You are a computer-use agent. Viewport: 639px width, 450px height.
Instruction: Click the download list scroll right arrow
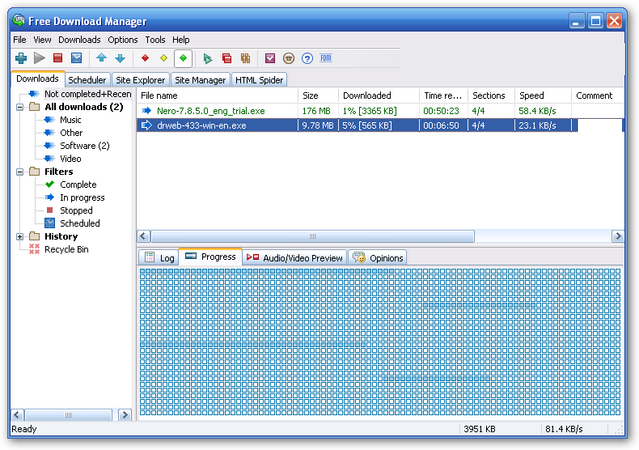[x=618, y=236]
